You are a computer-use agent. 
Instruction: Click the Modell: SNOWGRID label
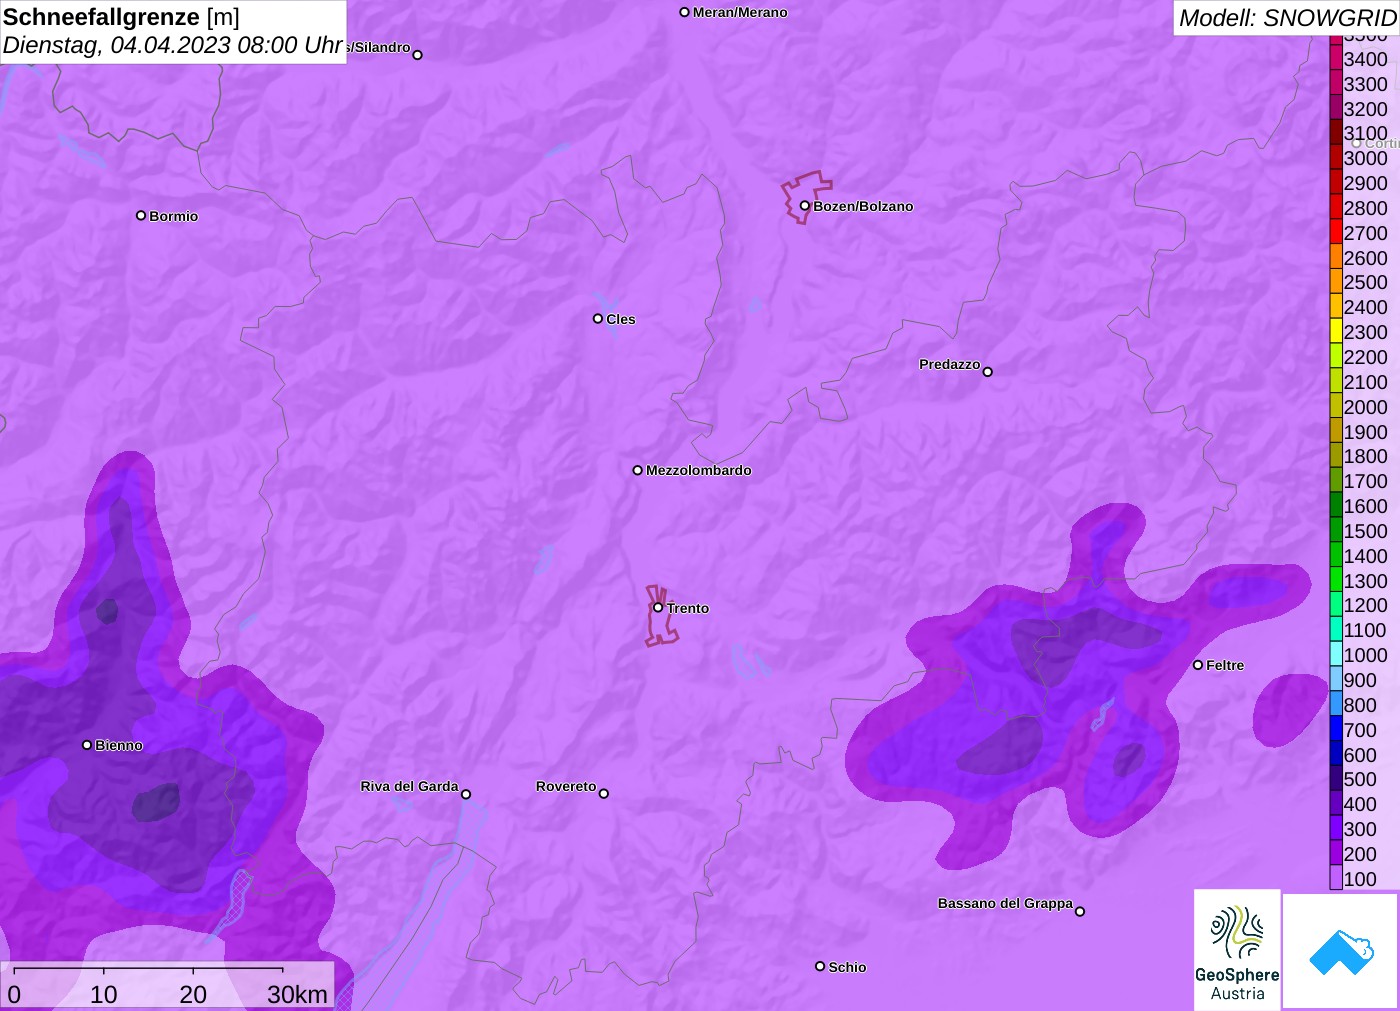(1287, 18)
